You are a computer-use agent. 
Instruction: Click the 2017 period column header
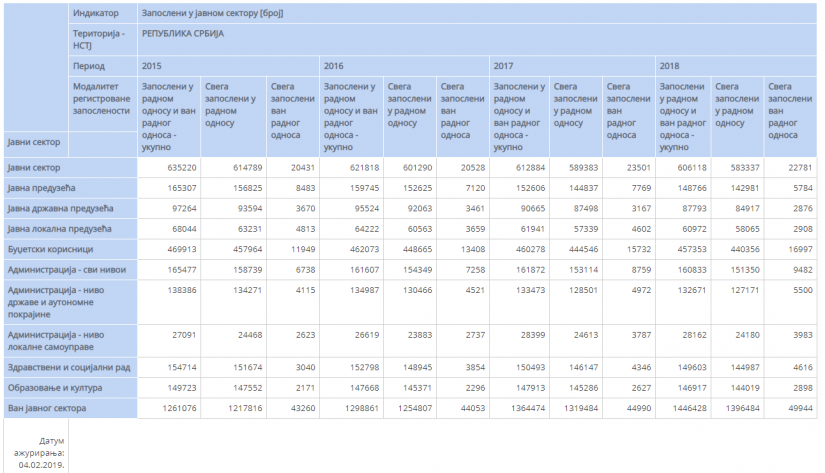coord(503,65)
